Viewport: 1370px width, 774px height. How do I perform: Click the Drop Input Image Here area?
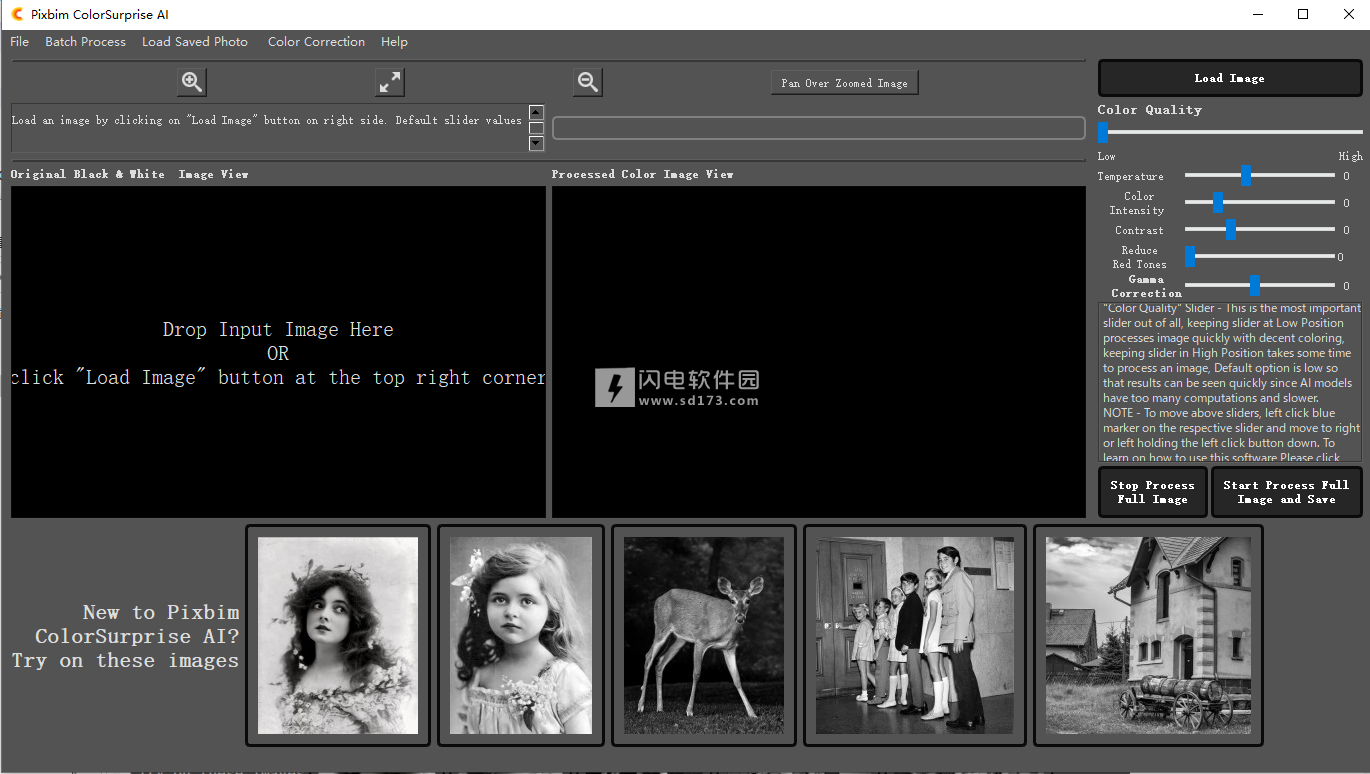click(x=278, y=352)
